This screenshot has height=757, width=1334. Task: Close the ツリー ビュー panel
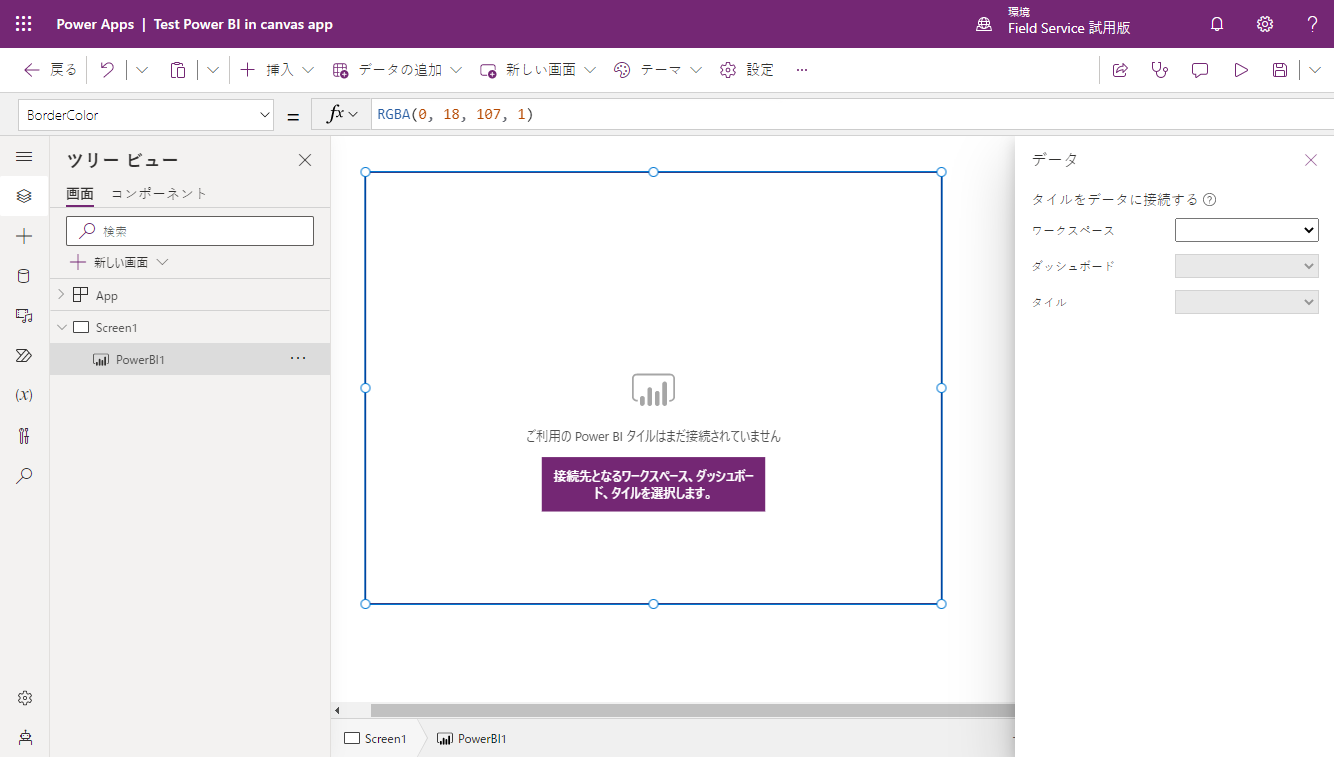pos(305,160)
